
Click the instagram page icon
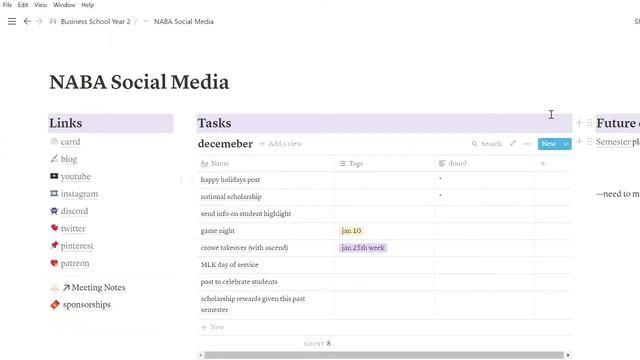pyautogui.click(x=54, y=193)
